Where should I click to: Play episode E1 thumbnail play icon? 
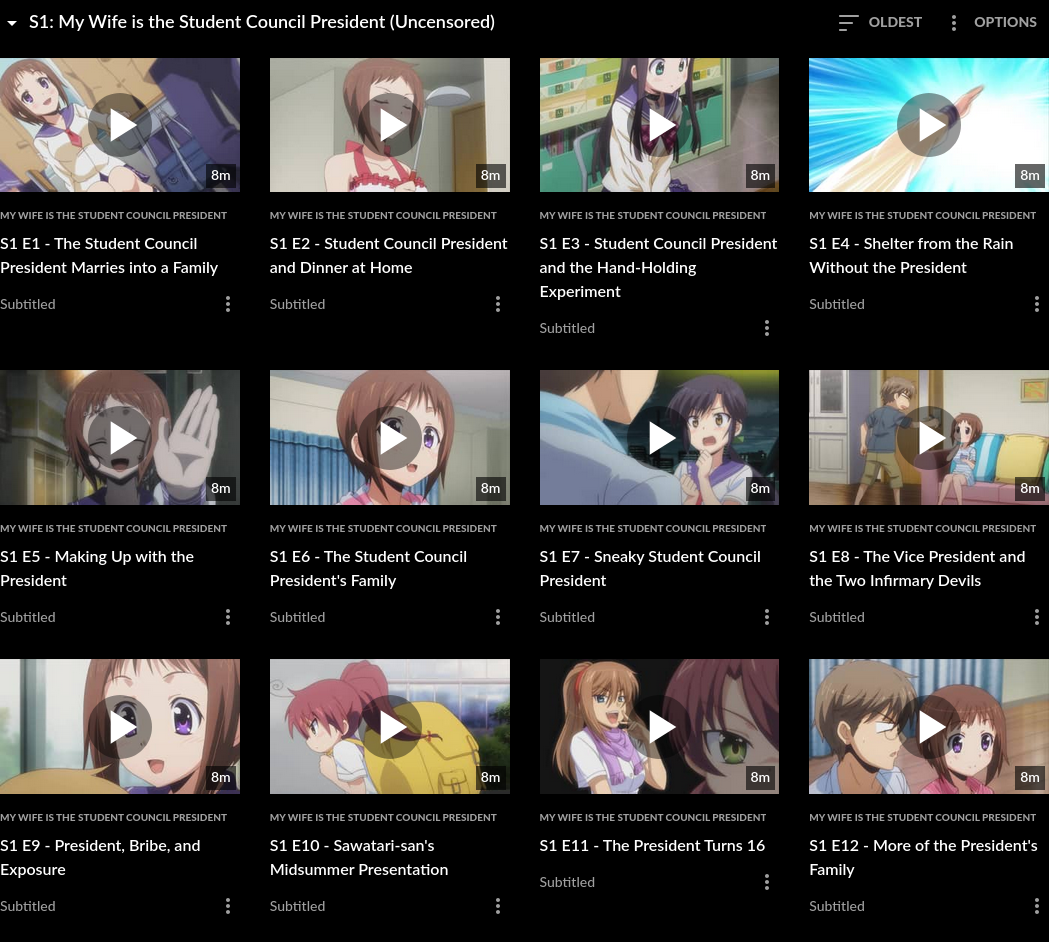click(x=120, y=125)
